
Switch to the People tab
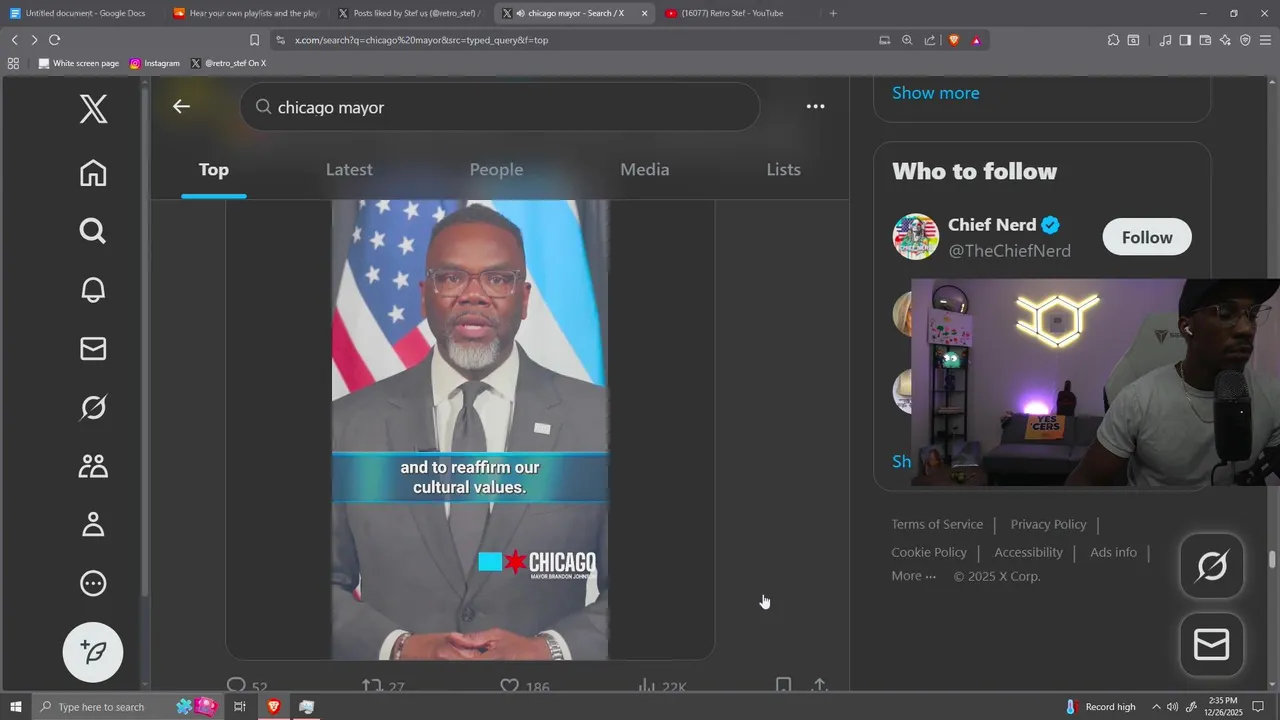click(496, 170)
